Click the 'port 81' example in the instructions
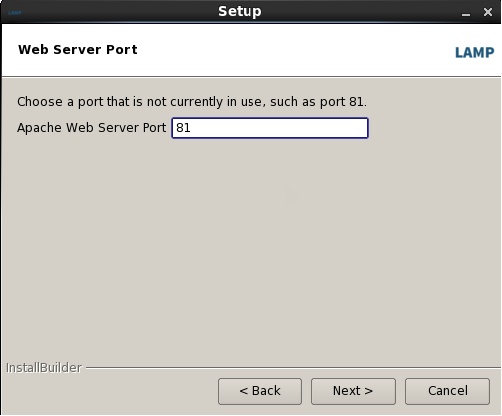502x416 pixels. click(341, 102)
